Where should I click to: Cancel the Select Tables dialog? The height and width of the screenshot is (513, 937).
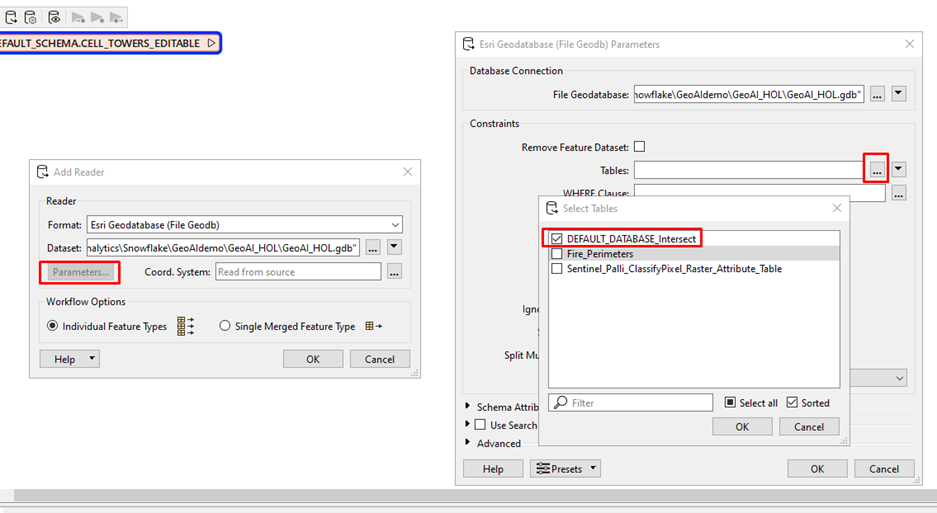tap(809, 427)
